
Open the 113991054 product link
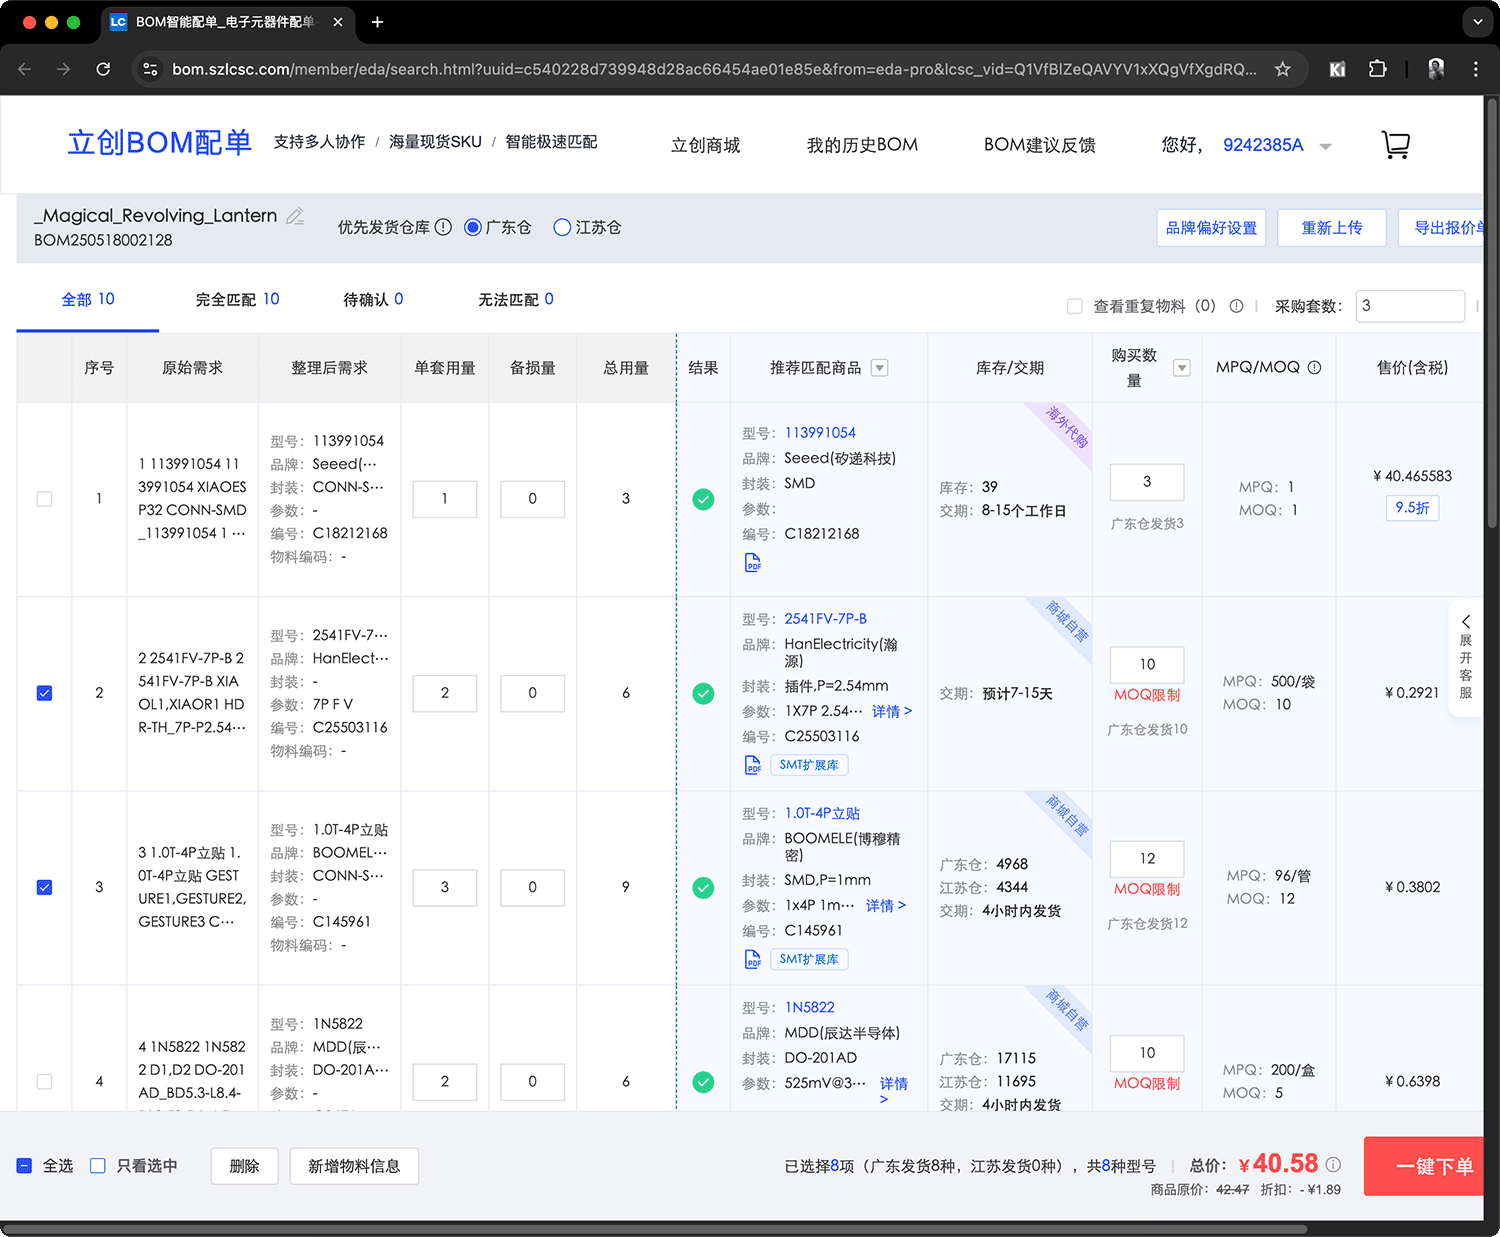coord(820,432)
